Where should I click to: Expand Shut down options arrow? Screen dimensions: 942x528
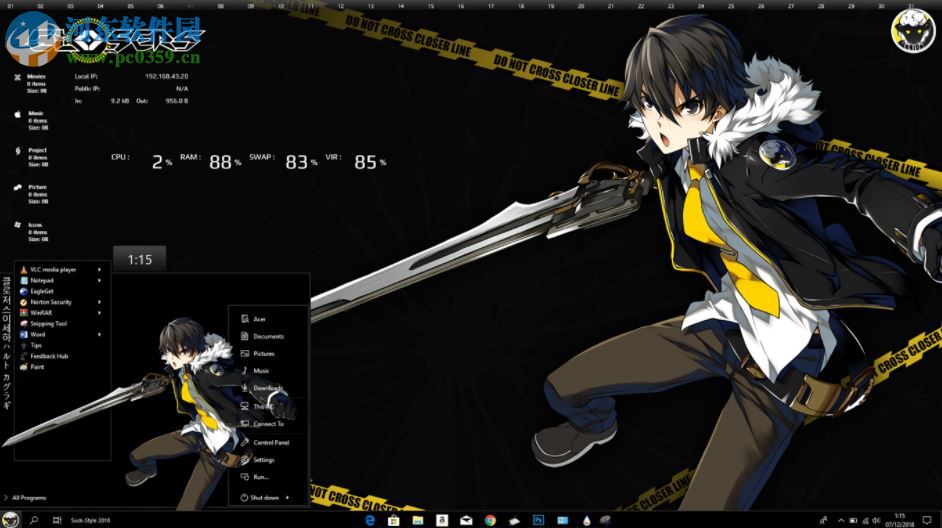point(288,497)
